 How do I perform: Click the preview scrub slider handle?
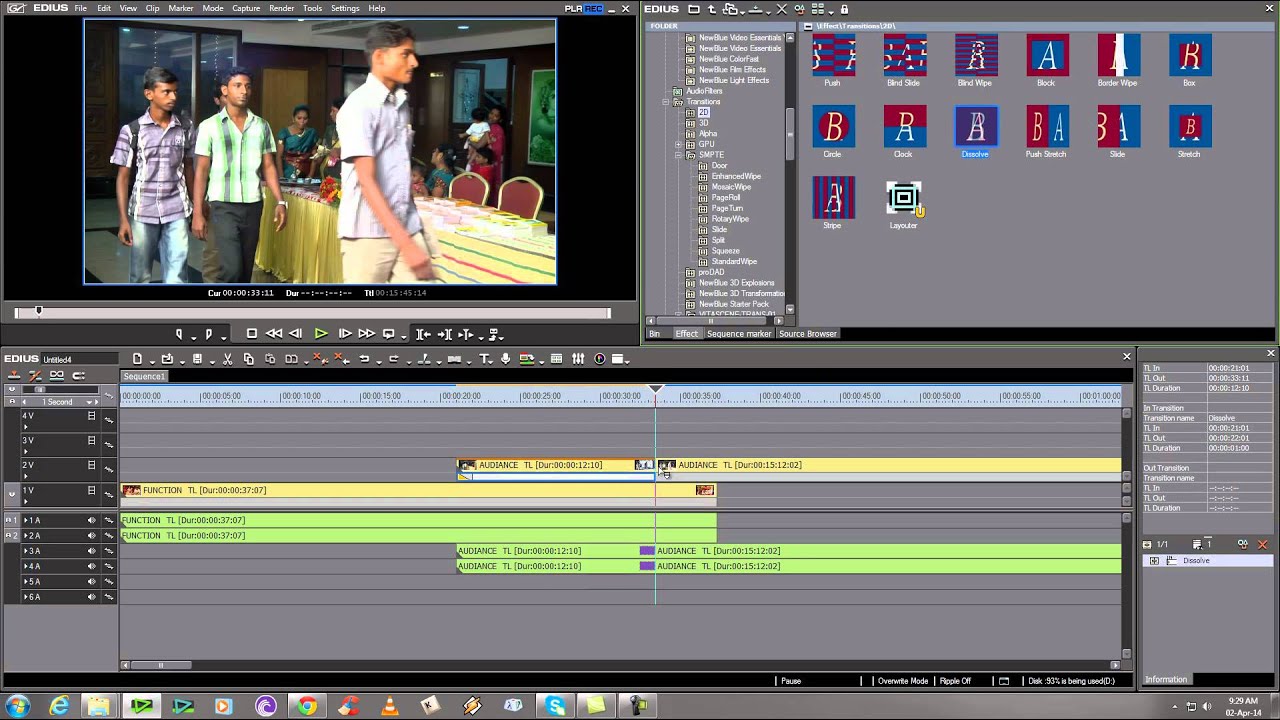(39, 312)
